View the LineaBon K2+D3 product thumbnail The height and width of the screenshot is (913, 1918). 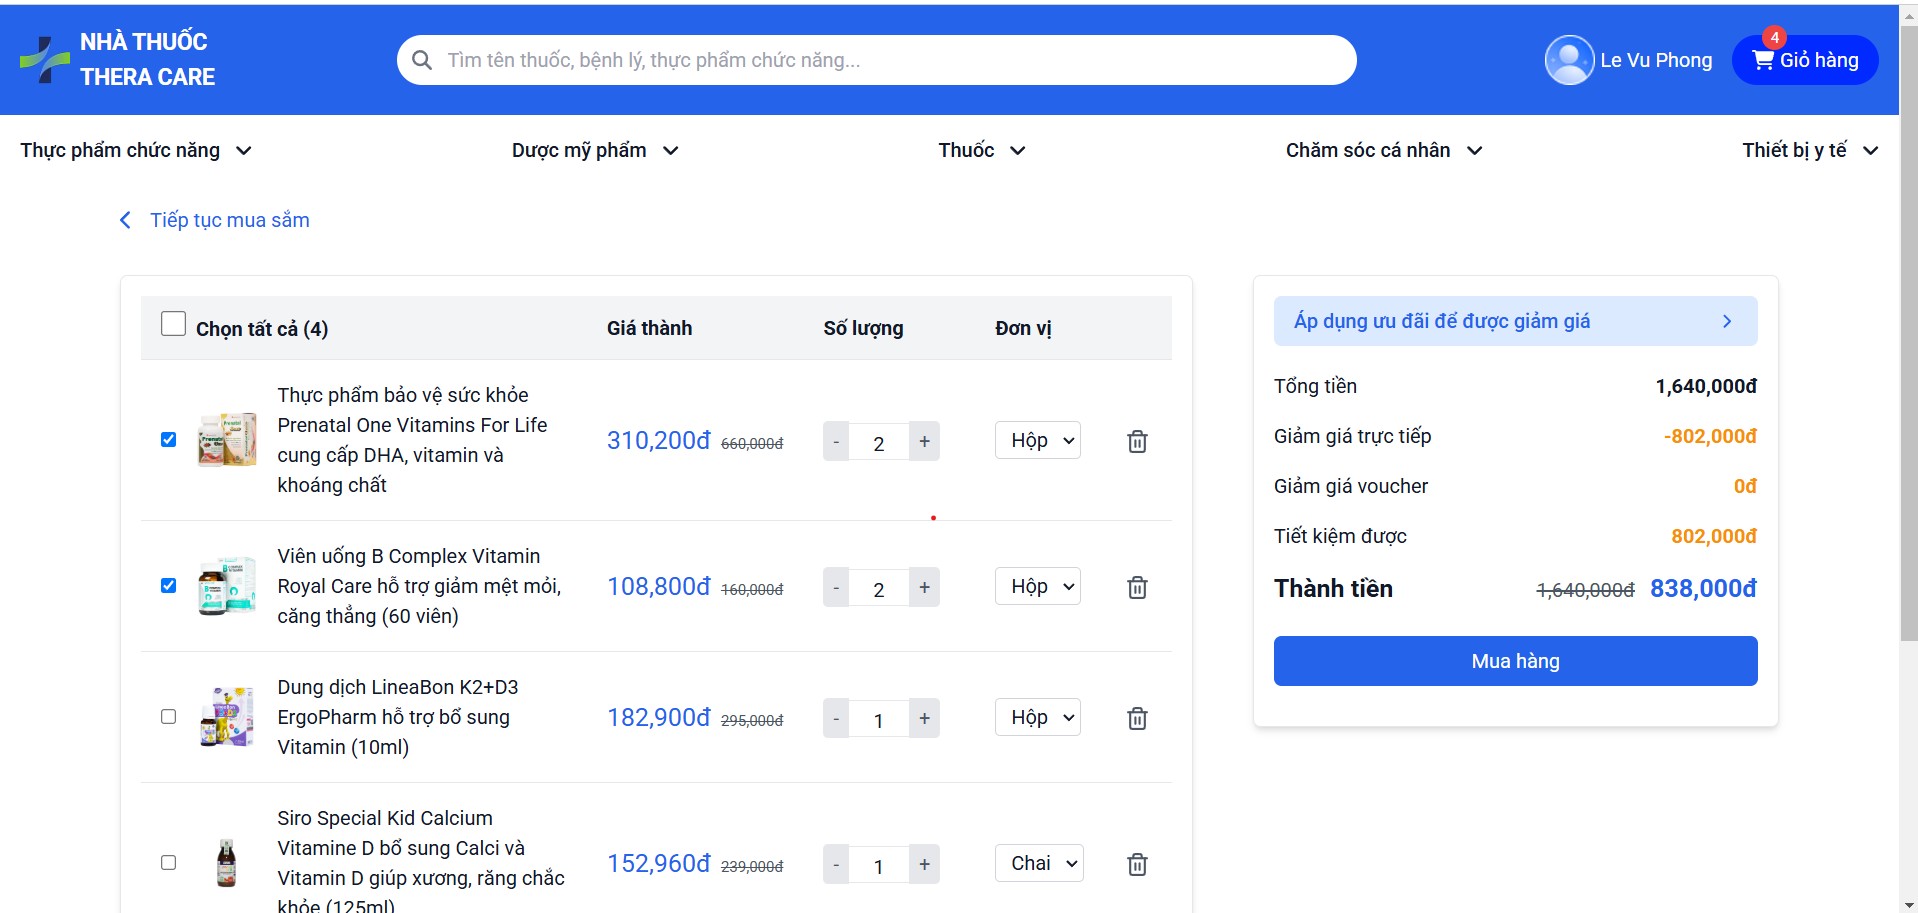(227, 717)
